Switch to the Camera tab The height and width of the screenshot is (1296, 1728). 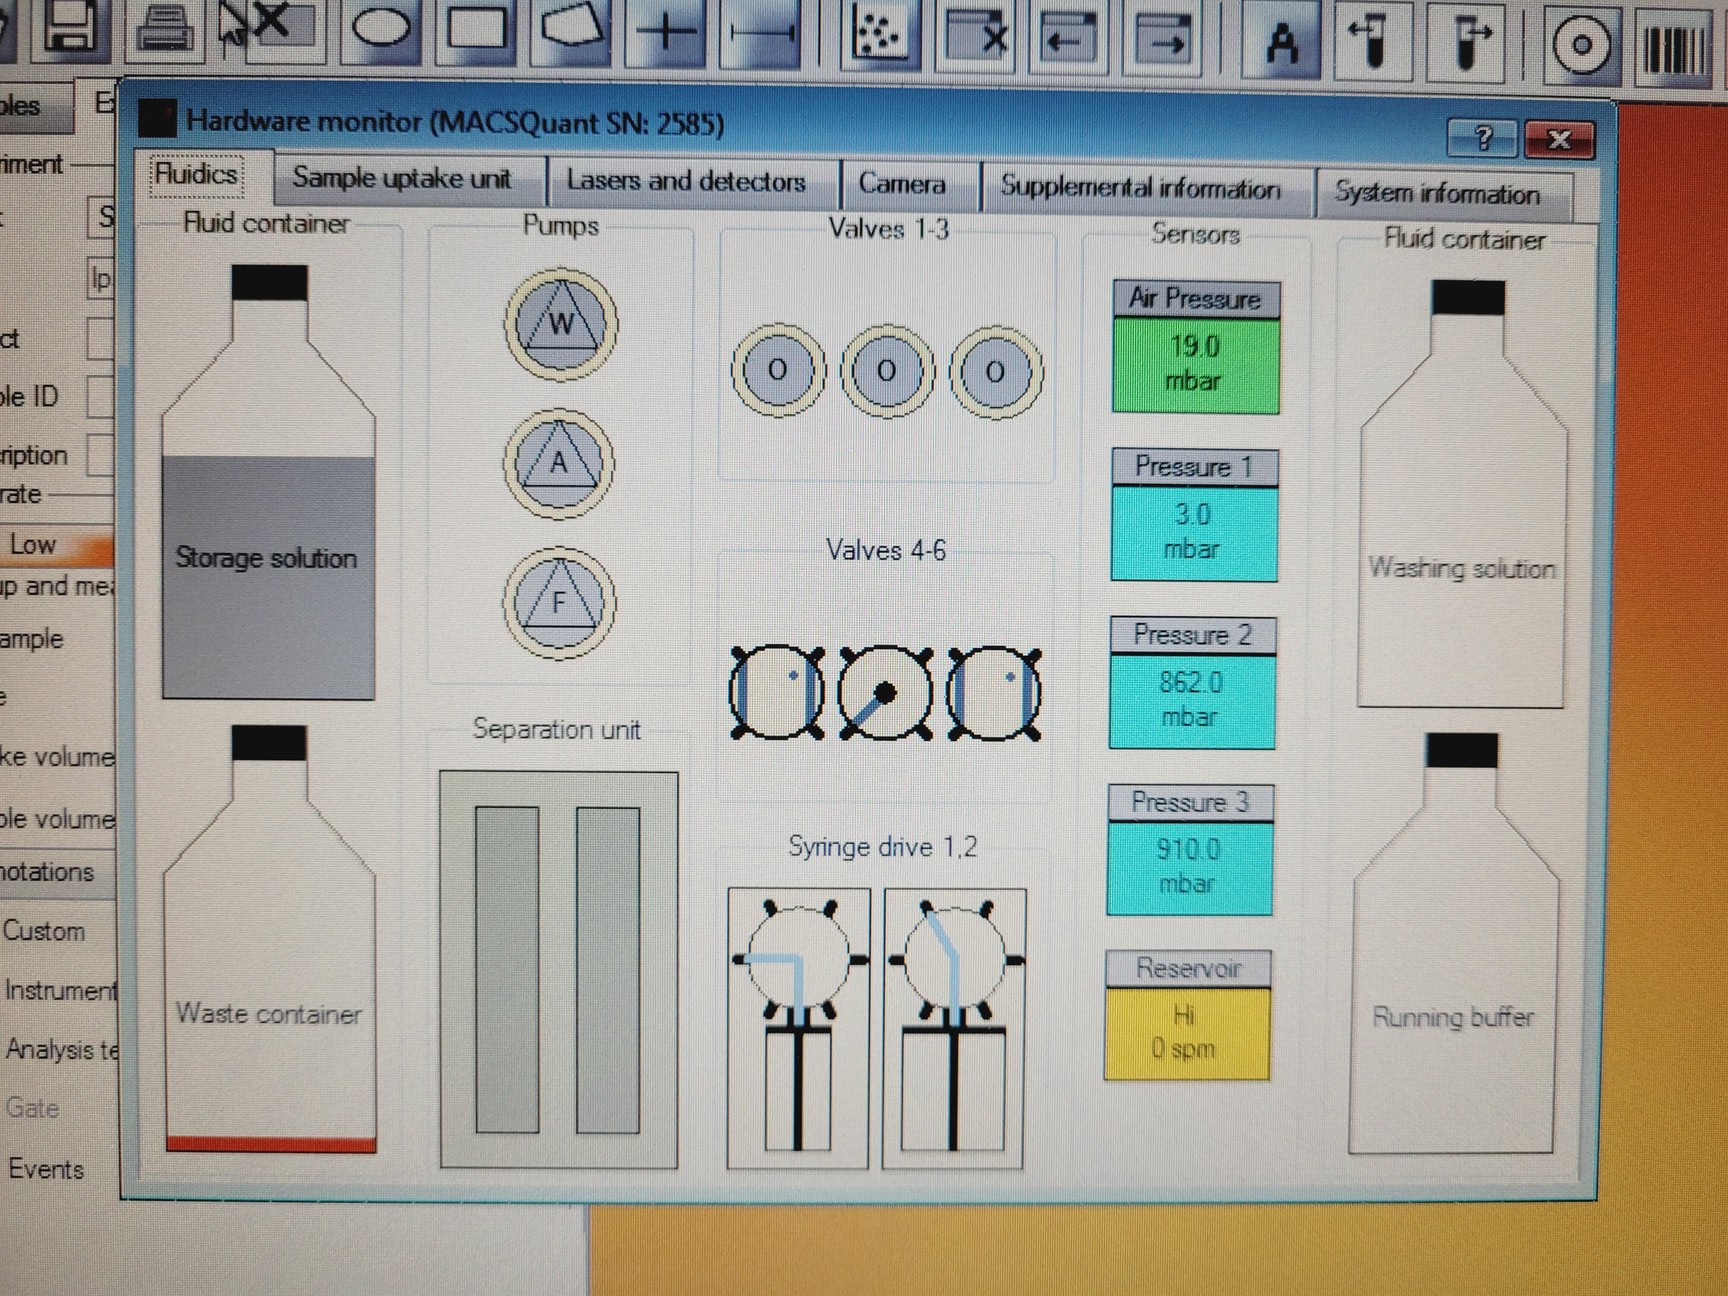pos(901,184)
